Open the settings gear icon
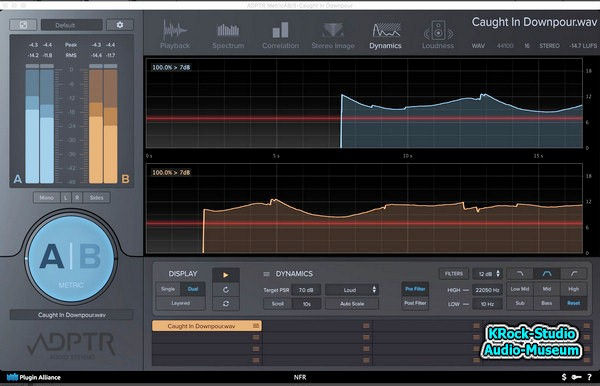600x386 pixels. [120, 25]
